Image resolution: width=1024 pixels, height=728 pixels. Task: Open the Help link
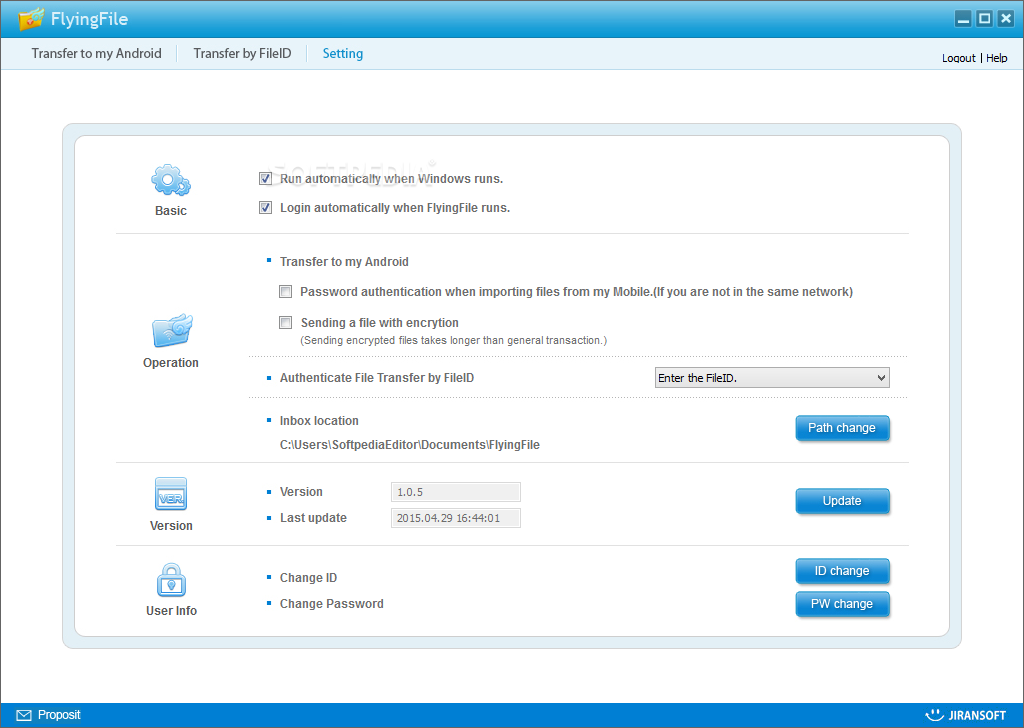pos(997,58)
